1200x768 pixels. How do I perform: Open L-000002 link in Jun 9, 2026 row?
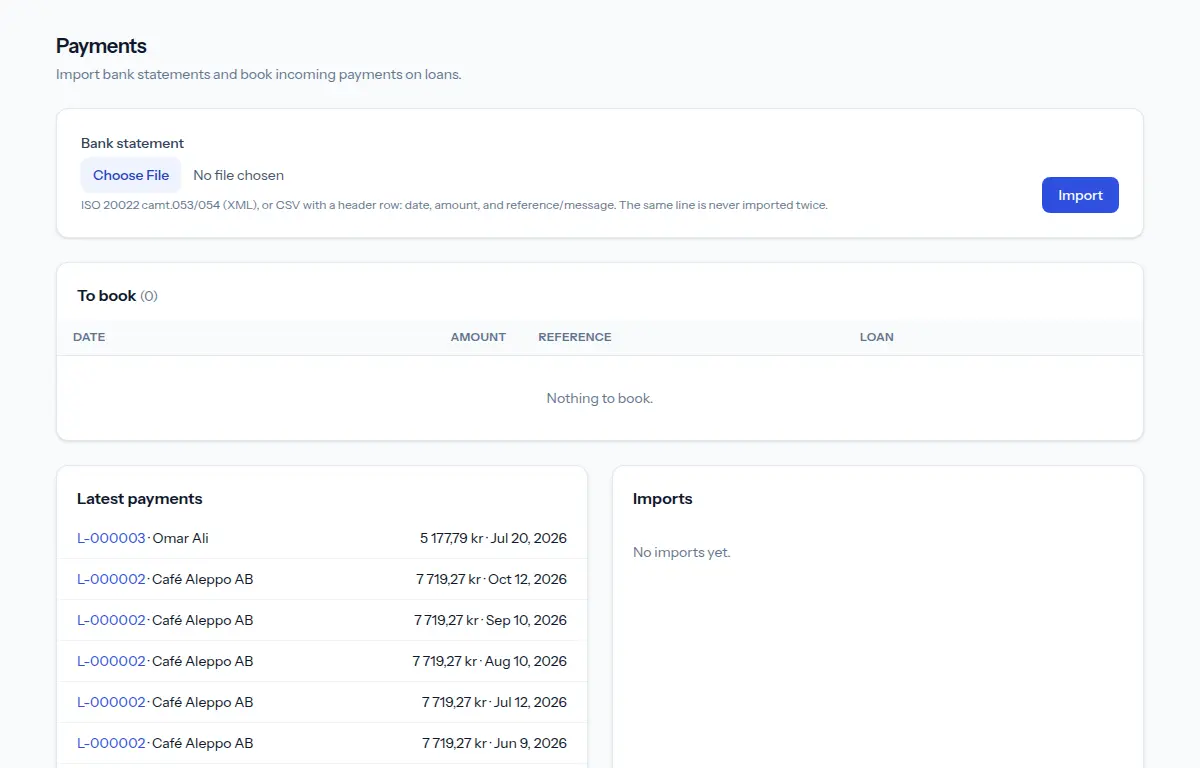click(x=111, y=743)
